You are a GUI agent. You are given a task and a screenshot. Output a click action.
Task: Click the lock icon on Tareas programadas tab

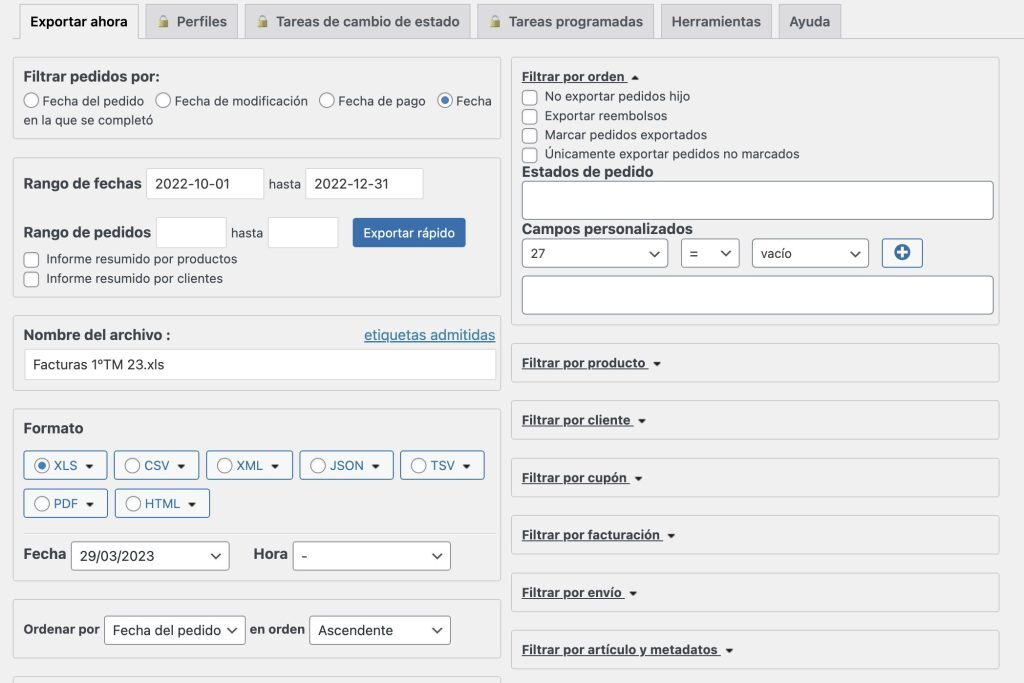pyautogui.click(x=495, y=22)
